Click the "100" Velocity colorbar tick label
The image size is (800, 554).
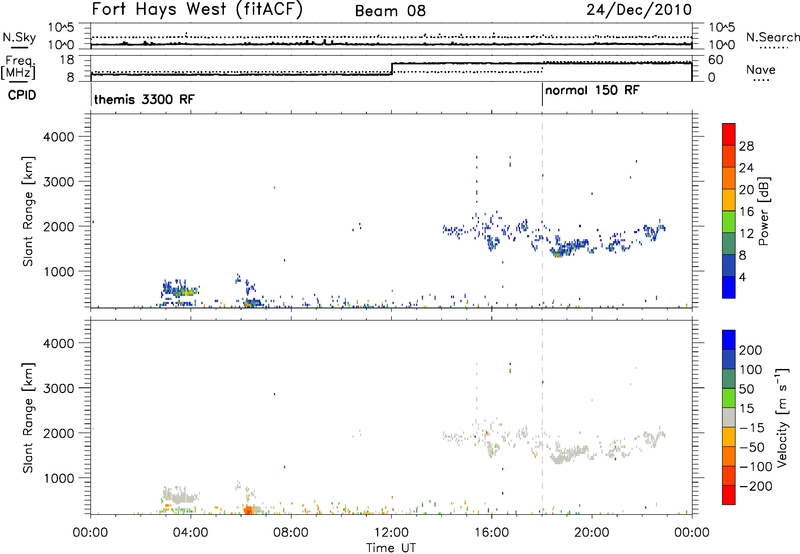coord(751,370)
